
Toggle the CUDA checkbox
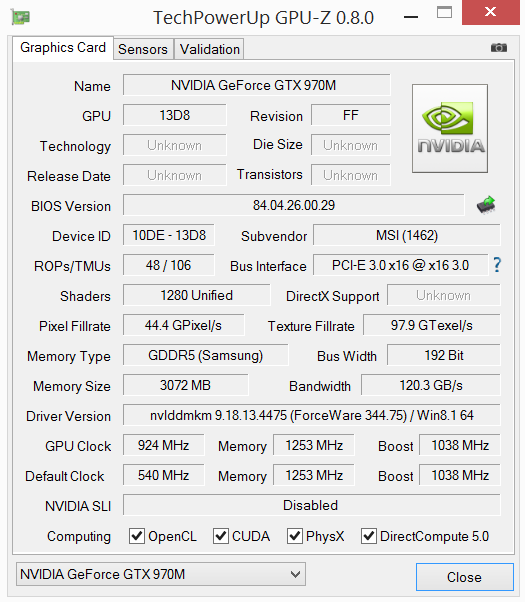(221, 536)
